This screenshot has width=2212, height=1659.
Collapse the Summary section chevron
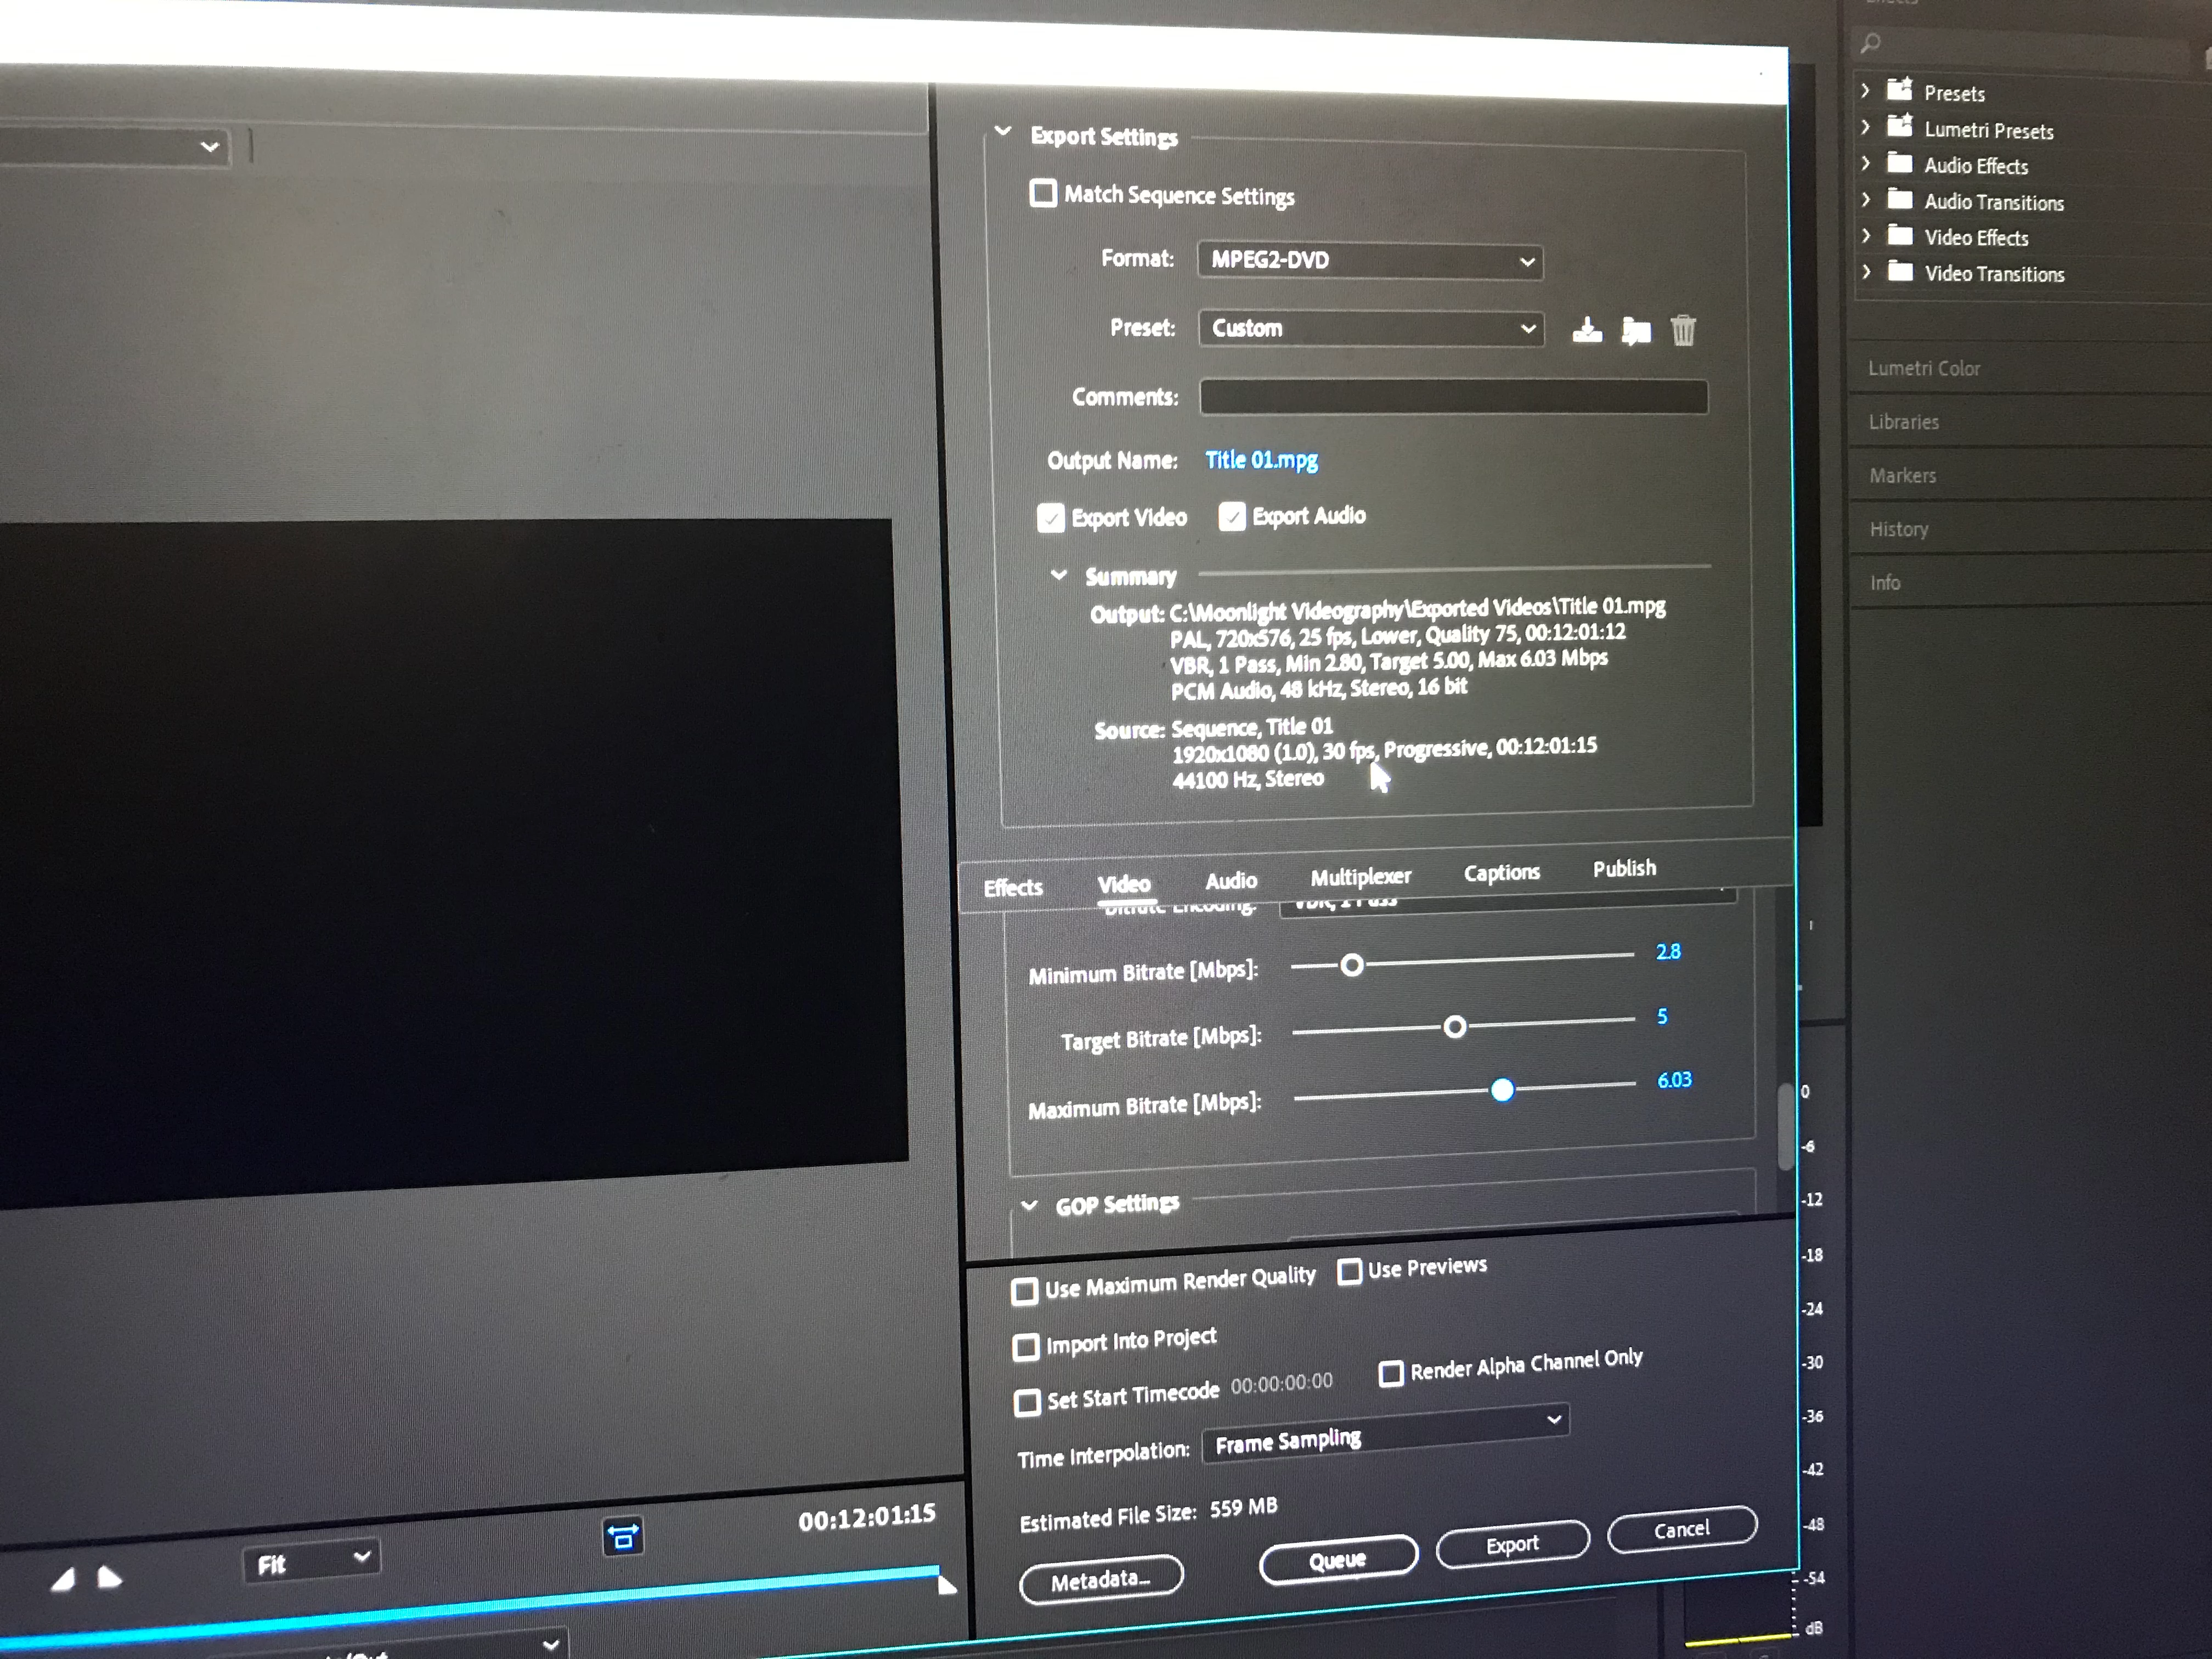click(1058, 575)
